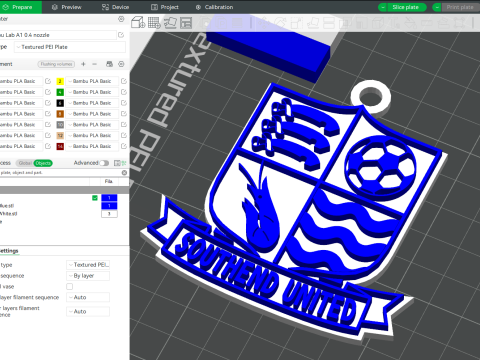Click the process search input field
This screenshot has width=480, height=360.
[x=60, y=173]
